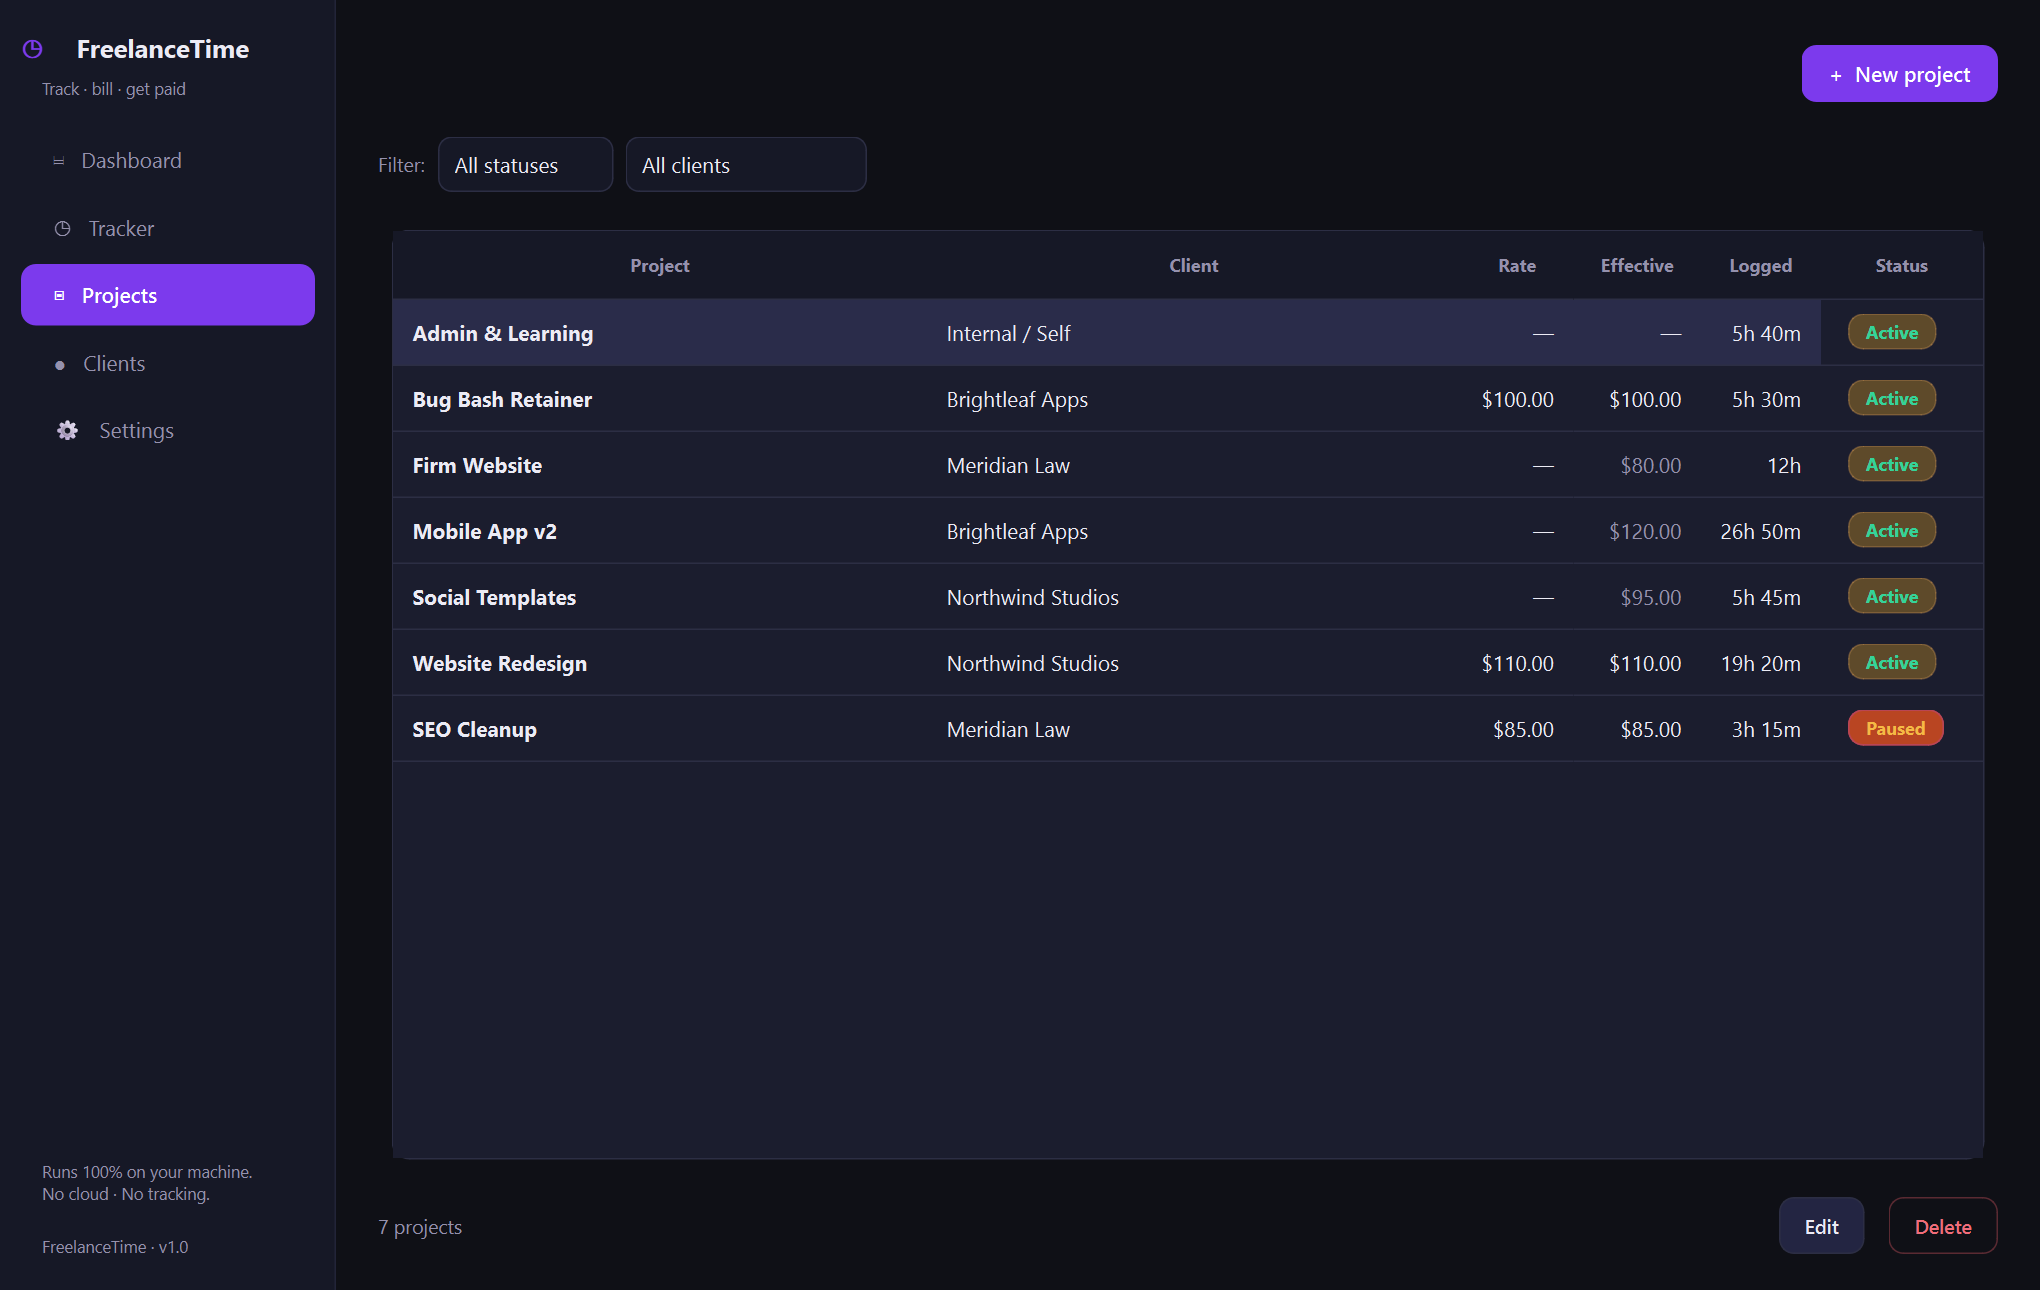Sort by the Project column header

click(660, 266)
